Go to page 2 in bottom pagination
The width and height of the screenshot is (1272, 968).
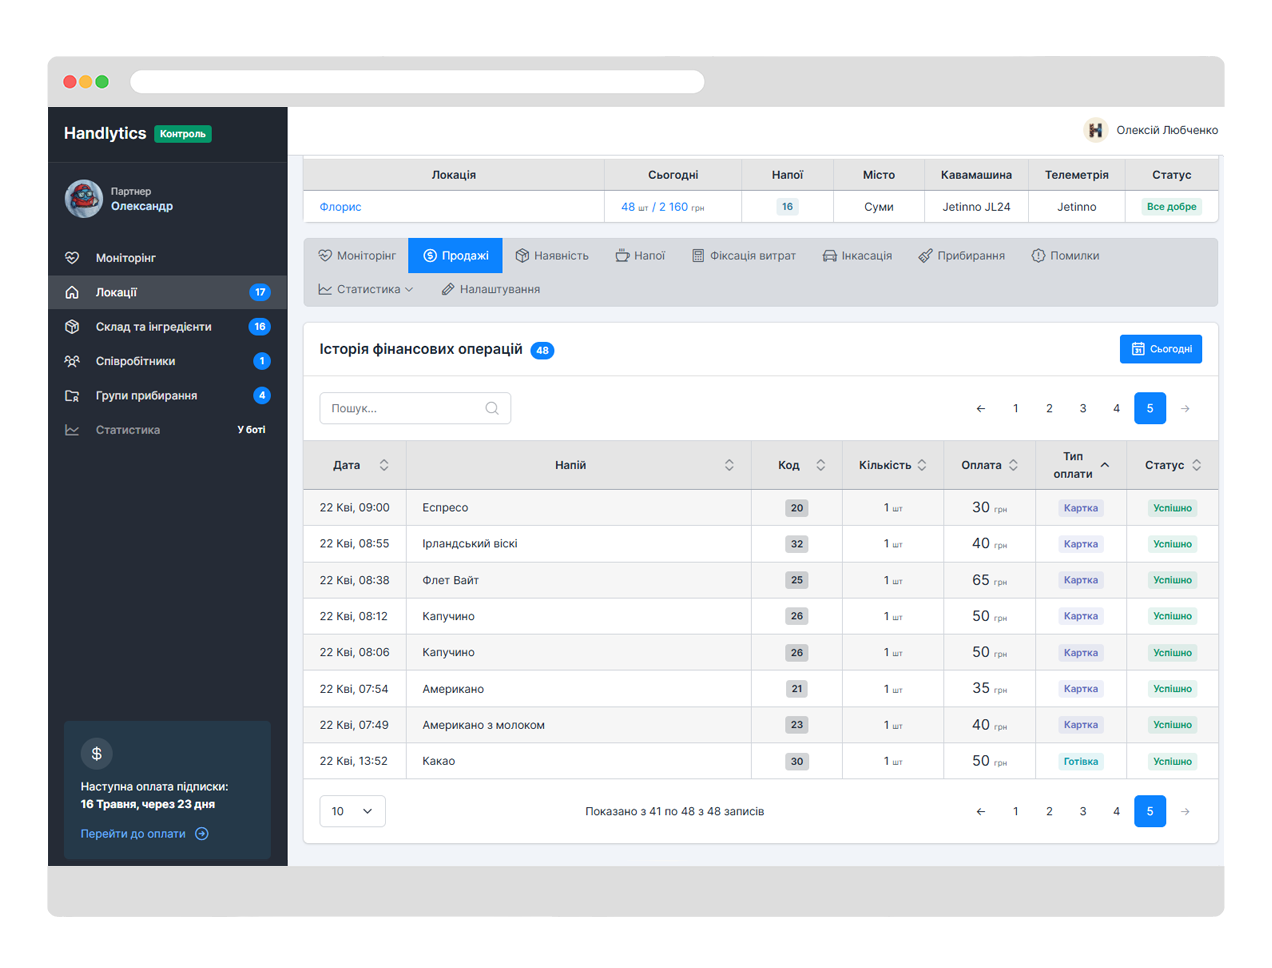(1049, 811)
